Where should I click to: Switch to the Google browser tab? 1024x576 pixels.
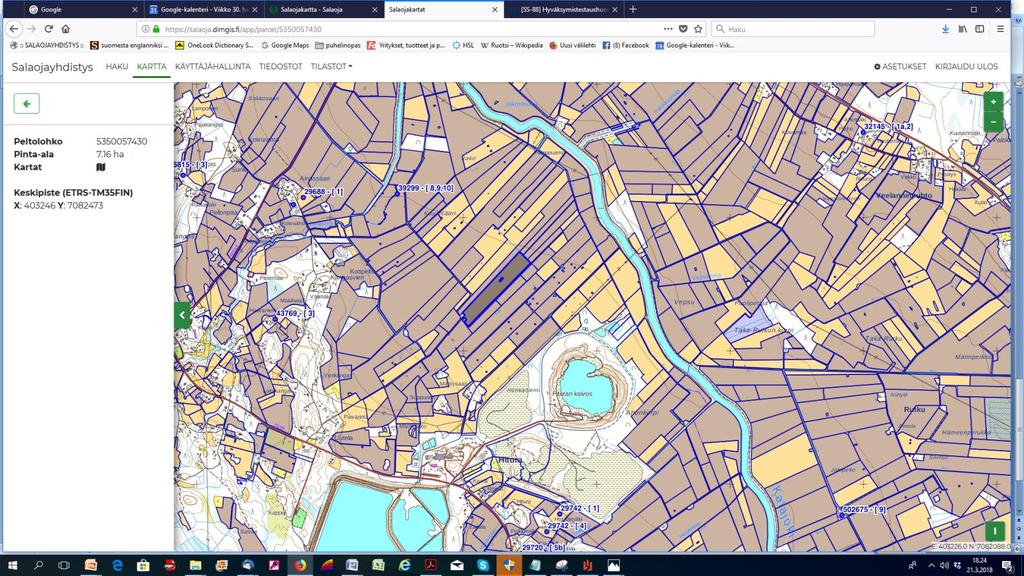82,9
